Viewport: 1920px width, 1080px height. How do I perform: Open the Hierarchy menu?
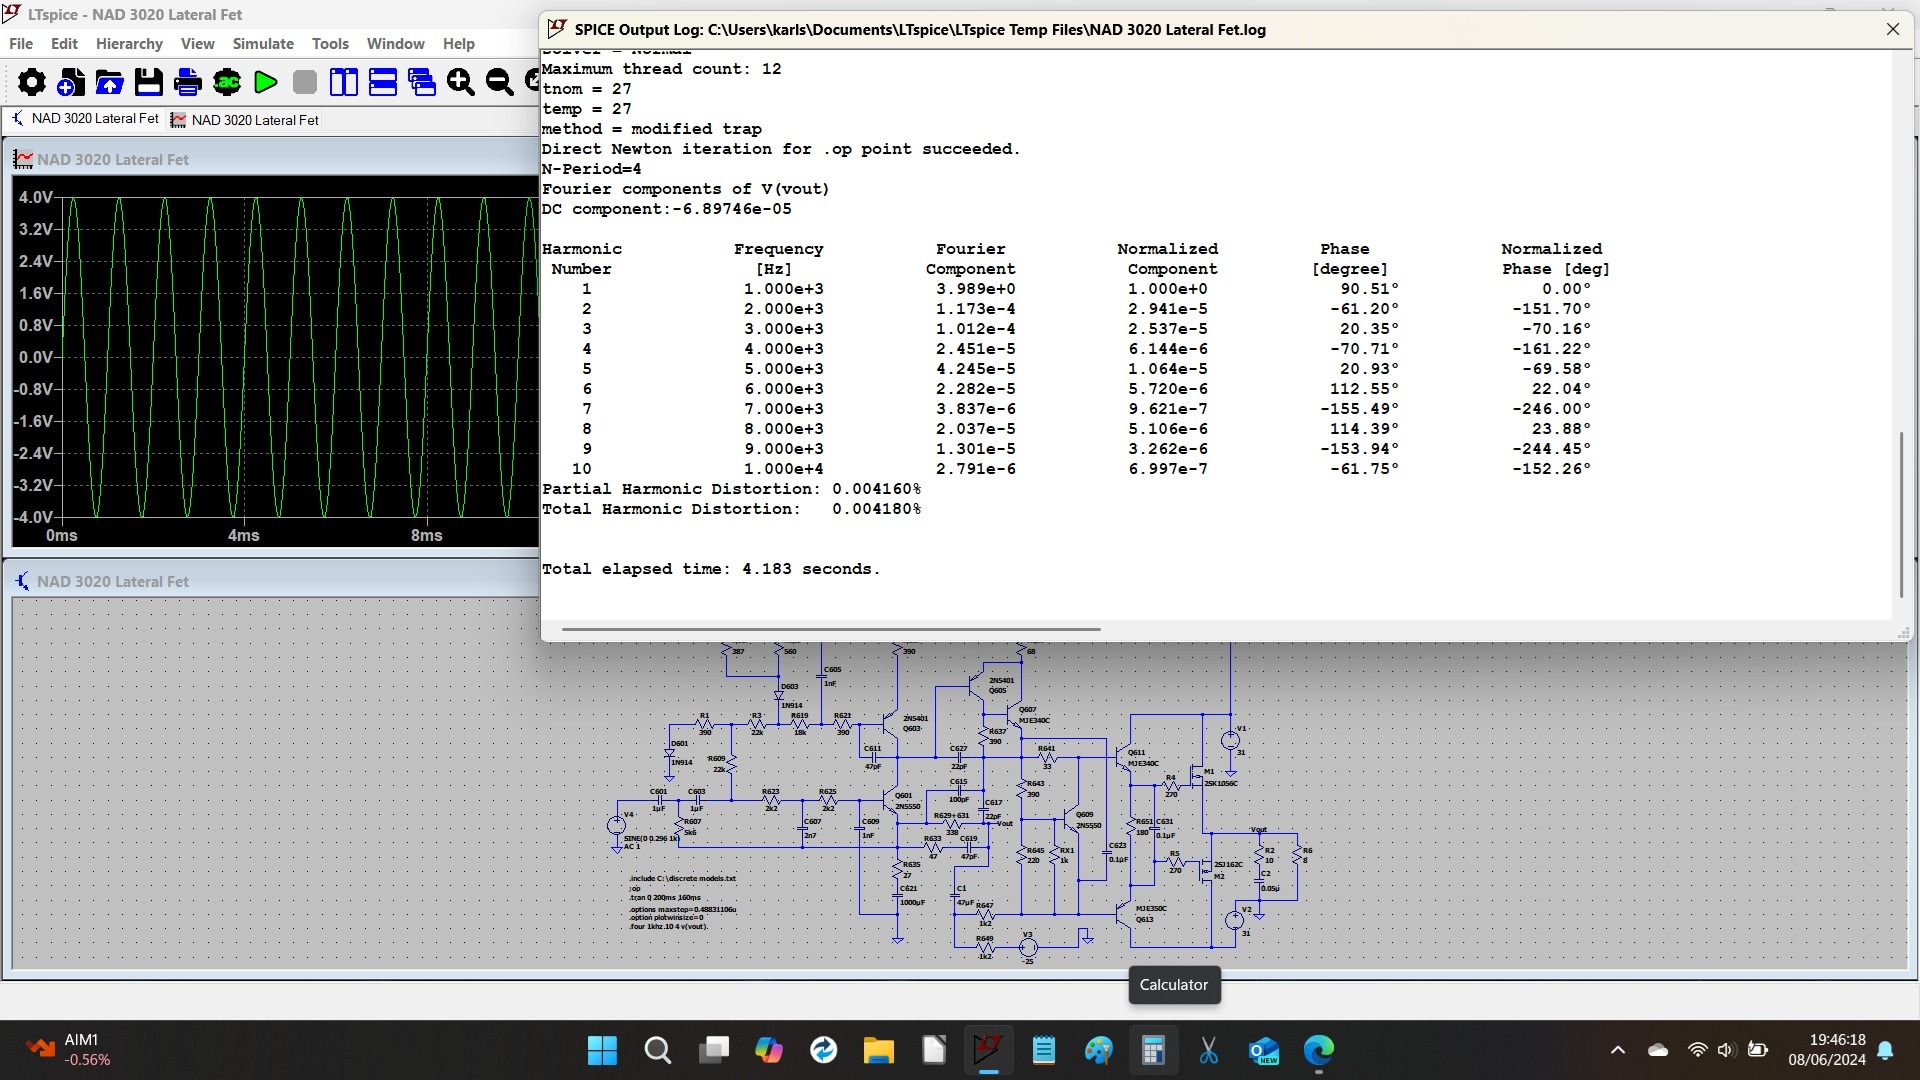pos(129,44)
